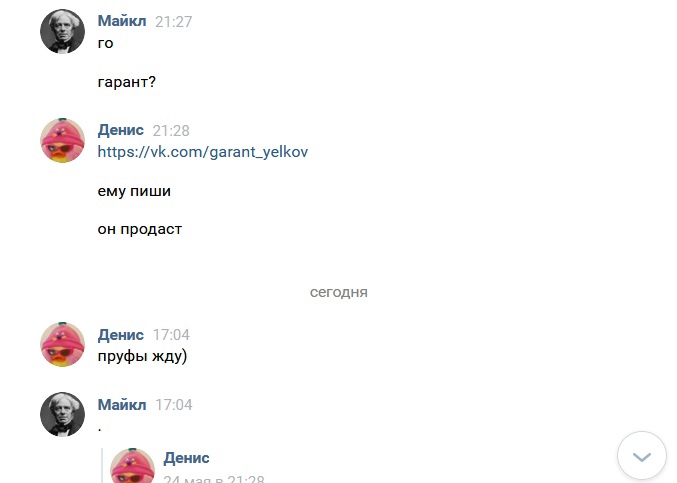
Task: Click Денис's avatar in forwarded message
Action: 131,468
